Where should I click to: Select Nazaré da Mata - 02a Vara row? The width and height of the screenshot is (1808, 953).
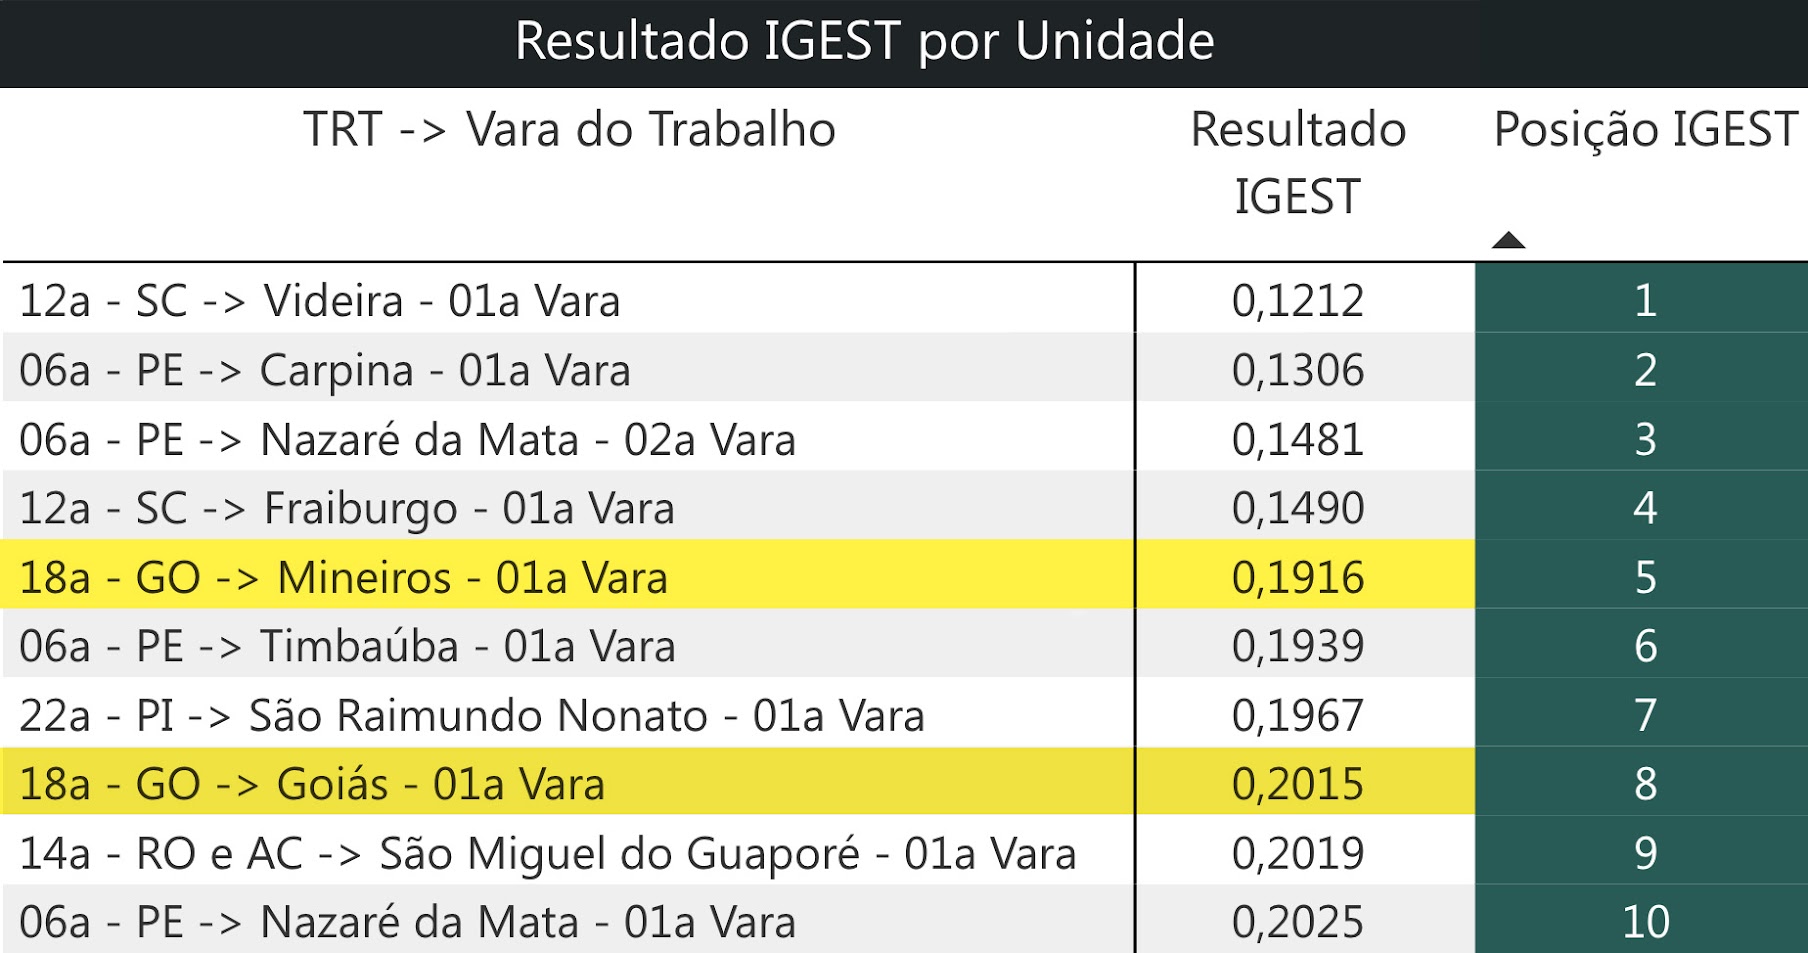pos(408,440)
